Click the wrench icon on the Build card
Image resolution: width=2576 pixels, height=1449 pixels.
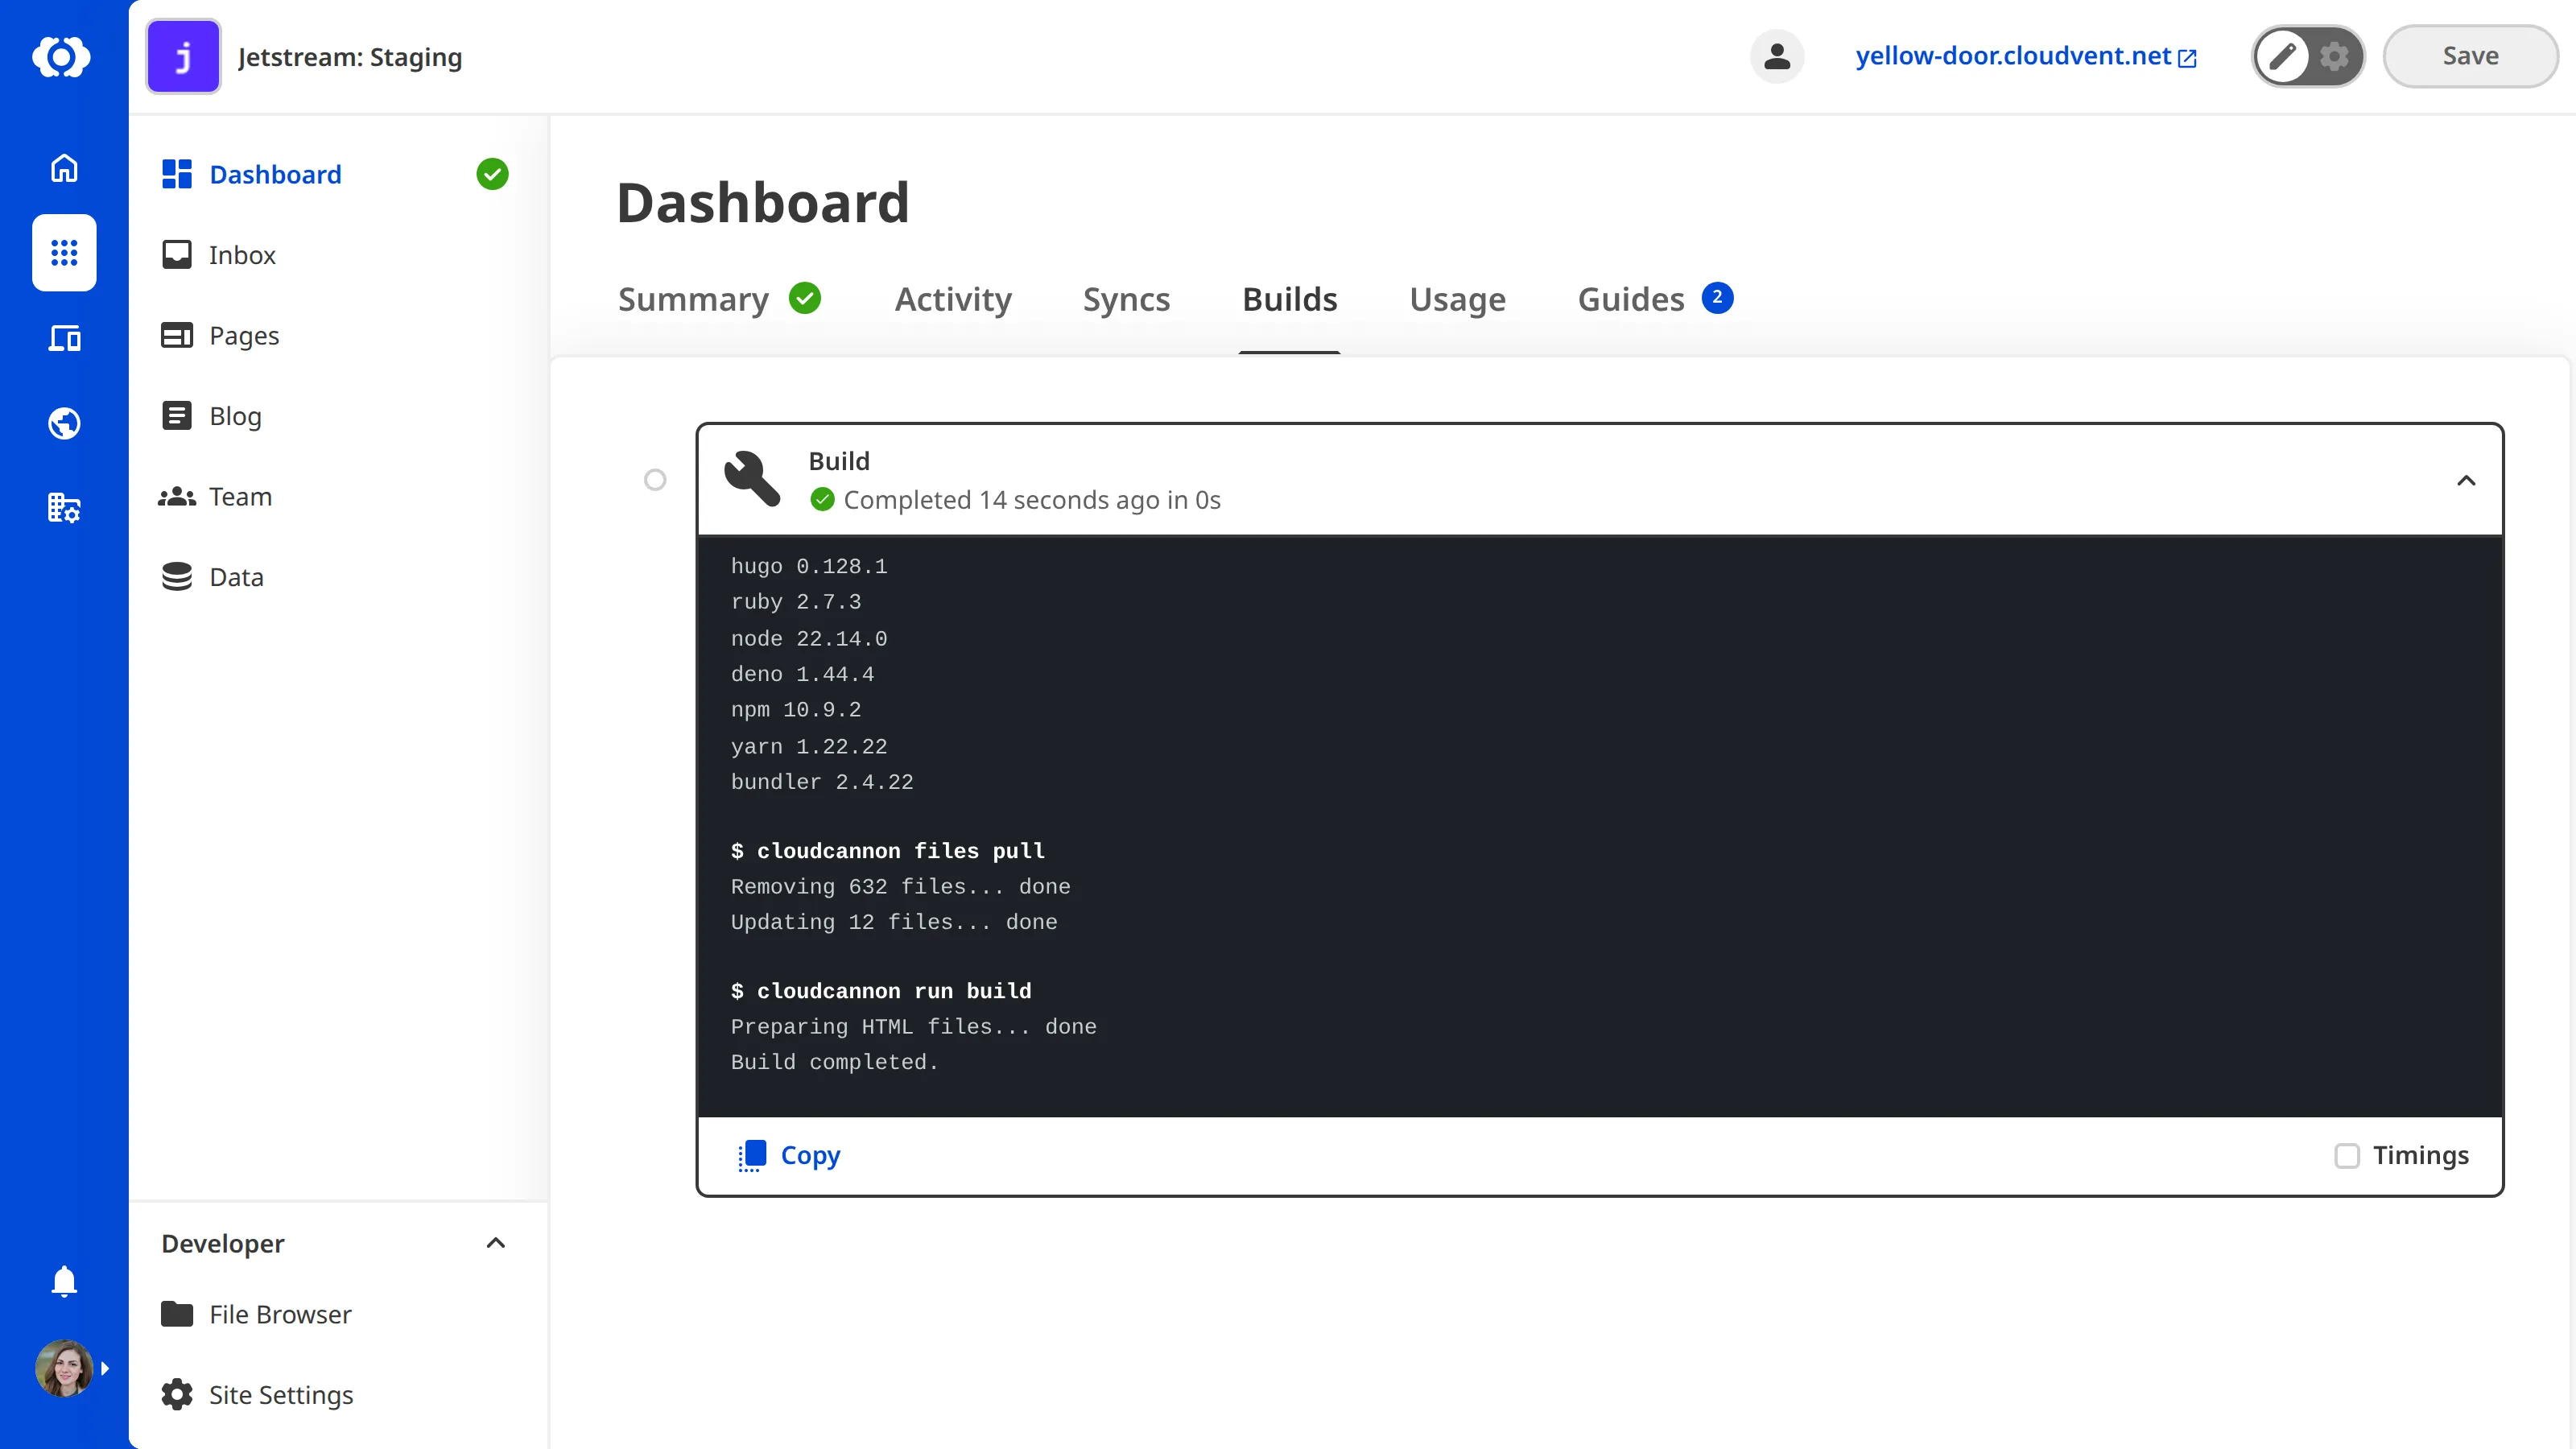tap(751, 479)
